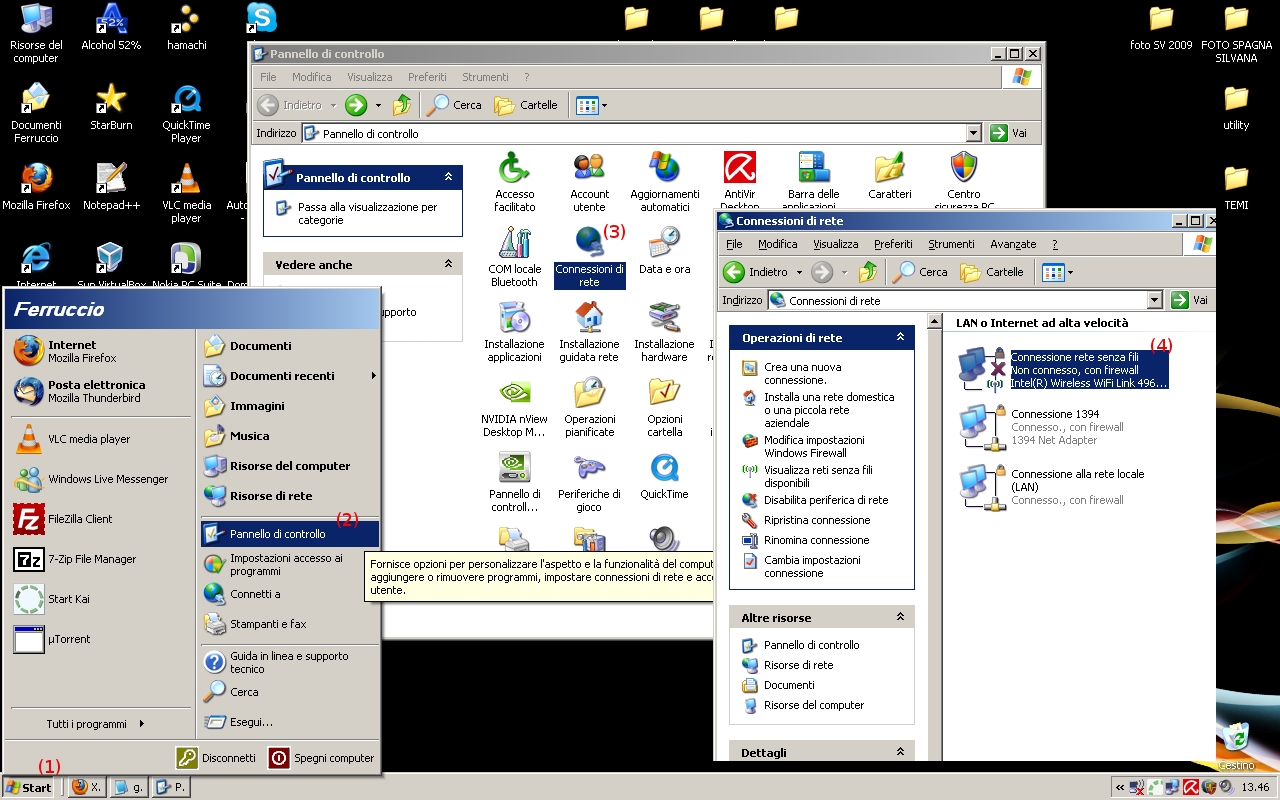Click Passa alla visualizzazione per categorie

click(367, 214)
